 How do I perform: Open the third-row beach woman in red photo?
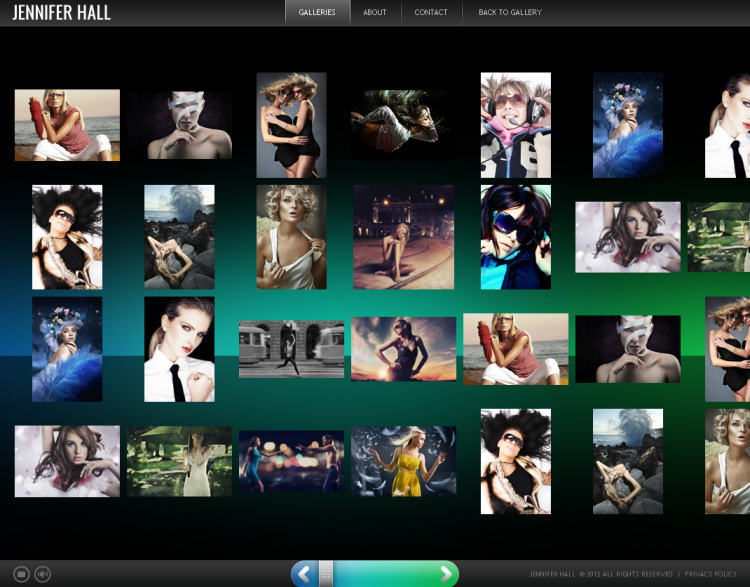coord(516,349)
